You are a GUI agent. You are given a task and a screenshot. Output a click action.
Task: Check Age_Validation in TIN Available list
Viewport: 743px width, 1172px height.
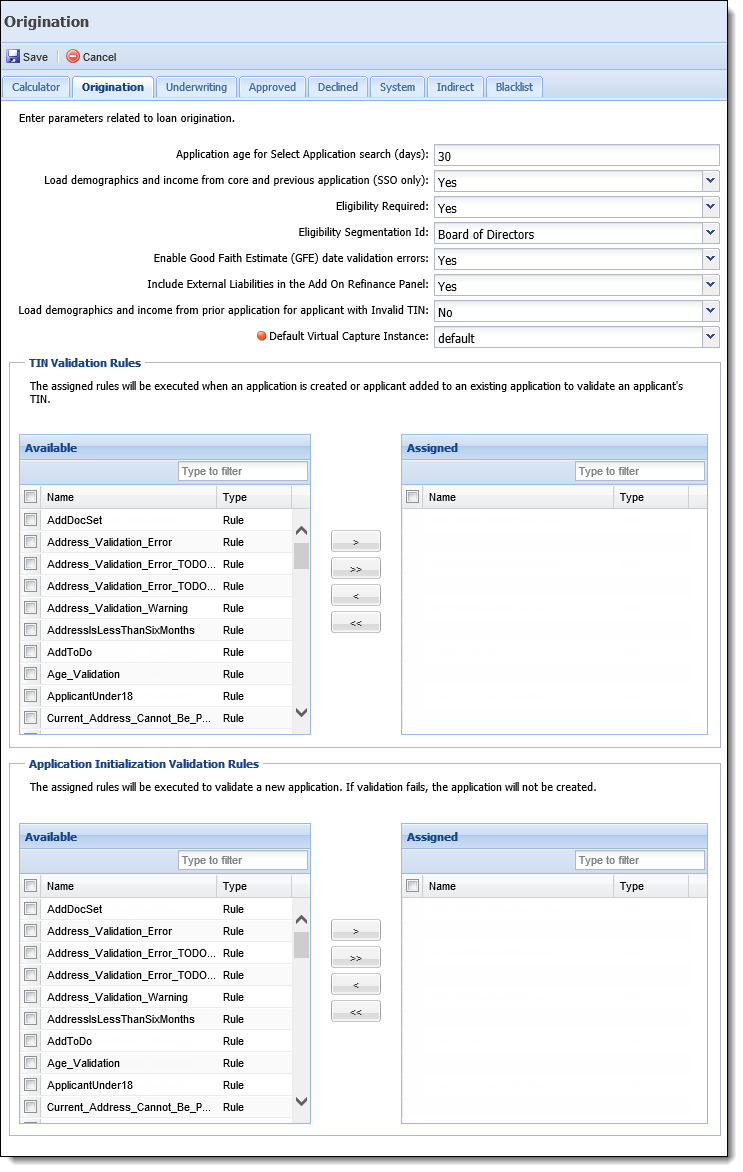[x=31, y=673]
